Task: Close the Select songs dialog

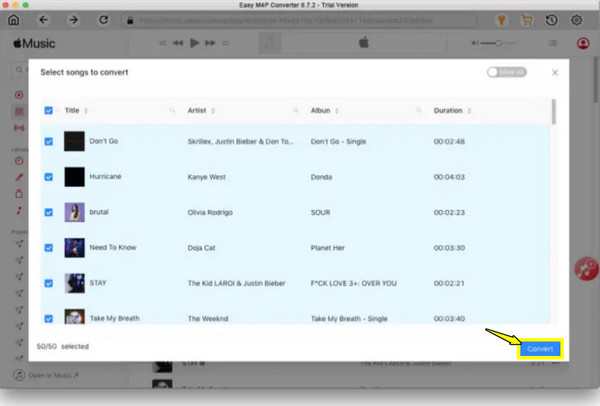Action: (x=555, y=72)
